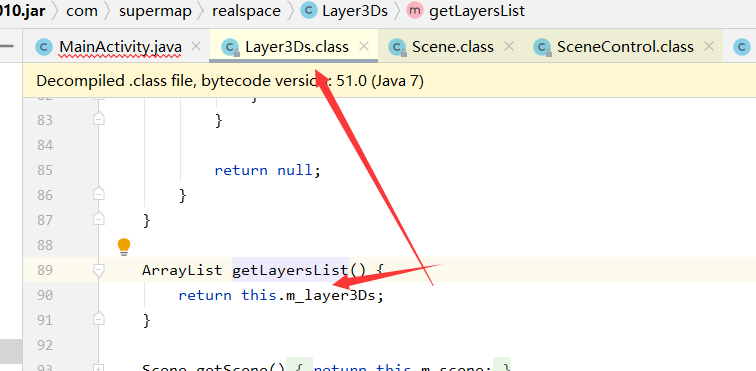This screenshot has height=371, width=756.
Task: Close the SceneControl.class tab
Action: (708, 46)
